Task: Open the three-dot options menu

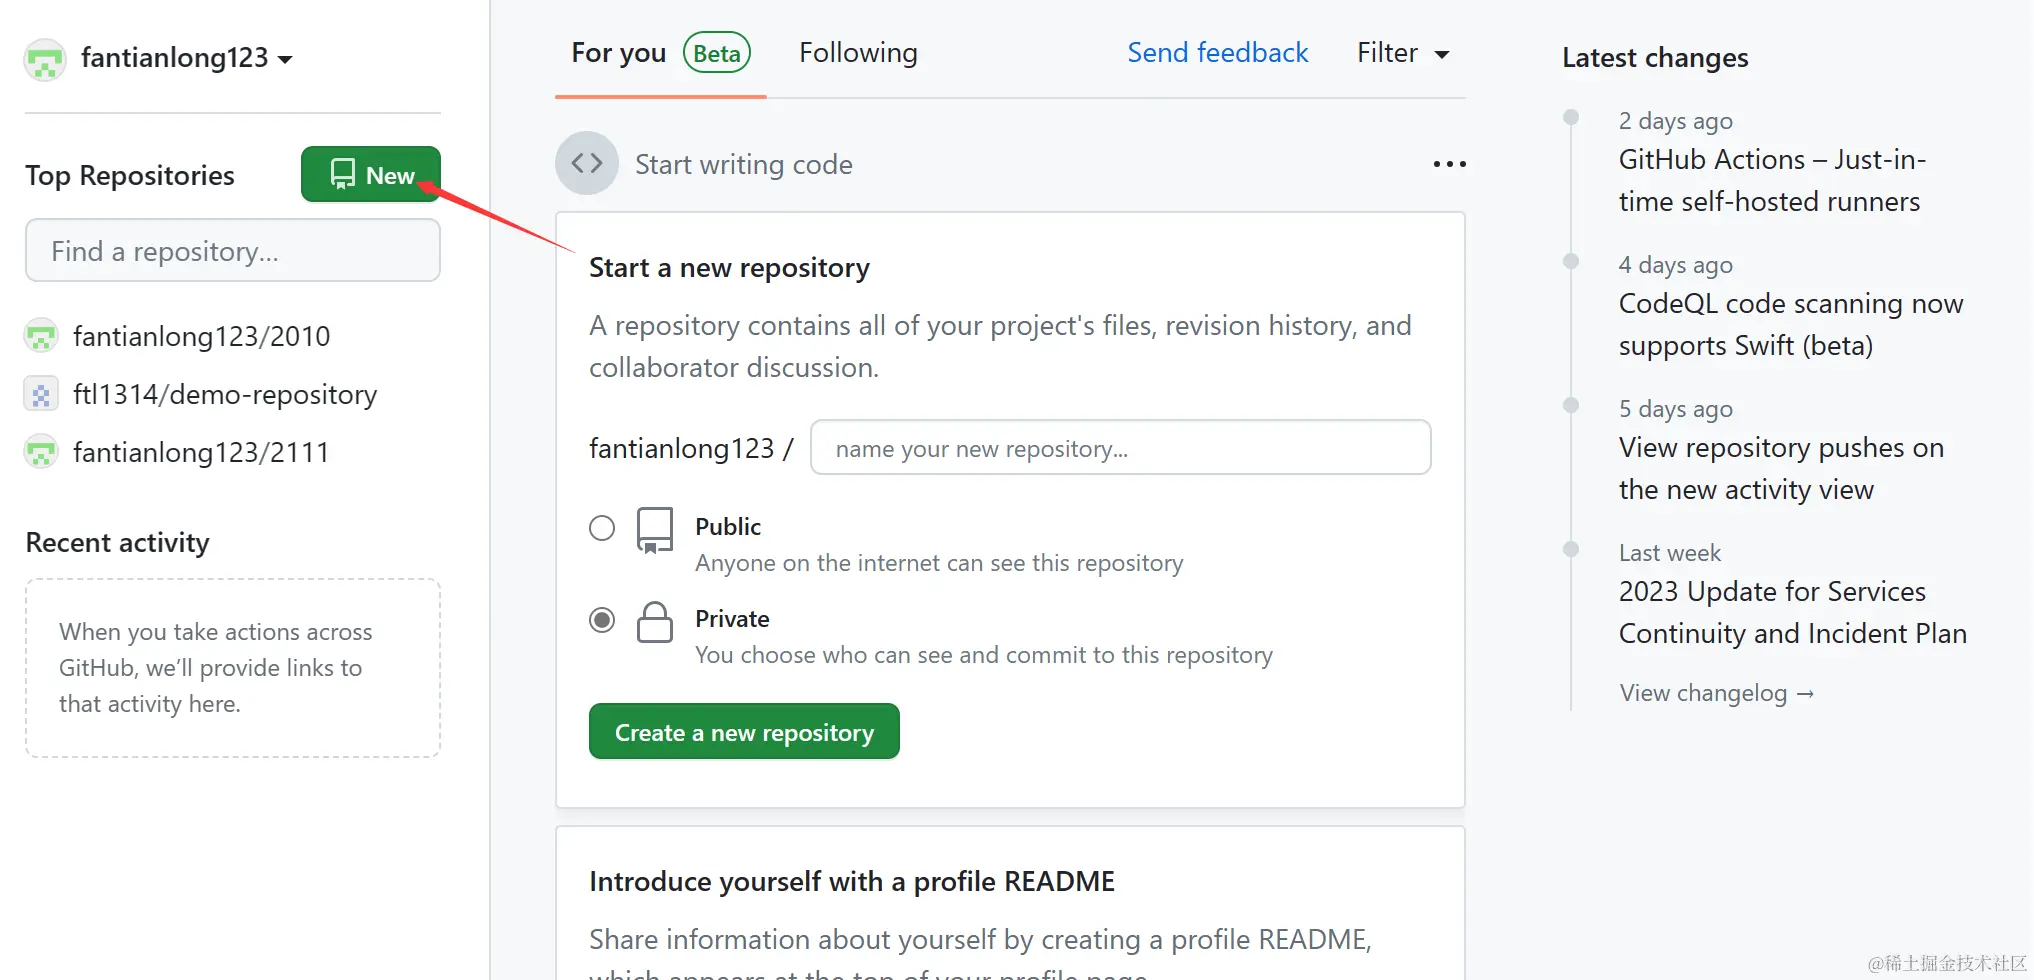Action: pos(1449,164)
